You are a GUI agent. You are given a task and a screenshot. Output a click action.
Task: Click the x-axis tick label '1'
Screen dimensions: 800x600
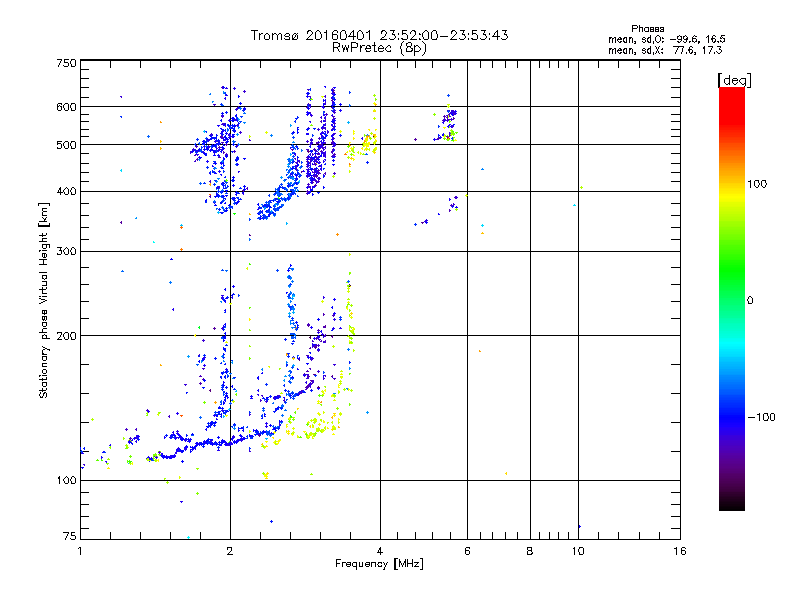coord(80,551)
